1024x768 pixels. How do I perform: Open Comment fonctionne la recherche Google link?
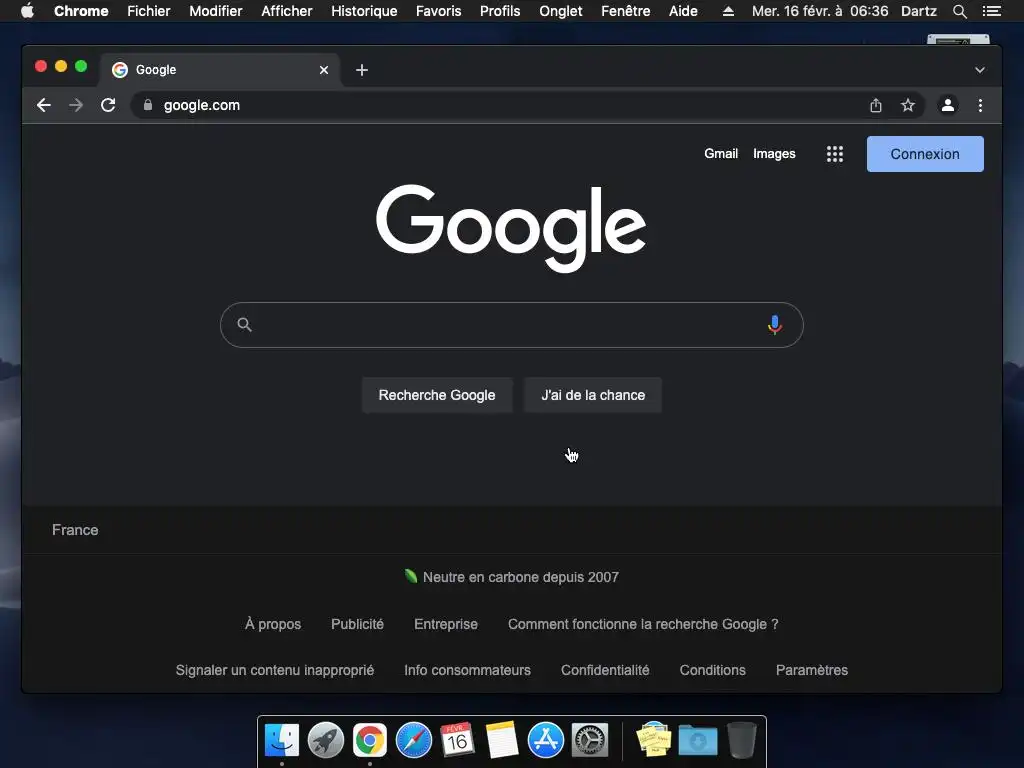tap(643, 624)
